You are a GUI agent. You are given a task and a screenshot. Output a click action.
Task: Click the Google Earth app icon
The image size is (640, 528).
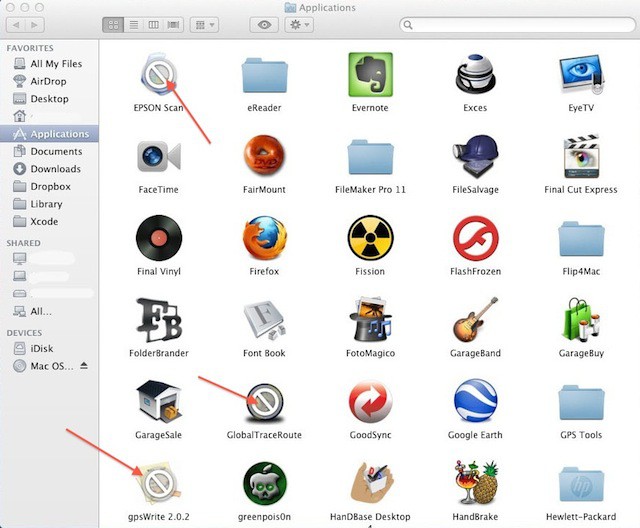click(475, 402)
